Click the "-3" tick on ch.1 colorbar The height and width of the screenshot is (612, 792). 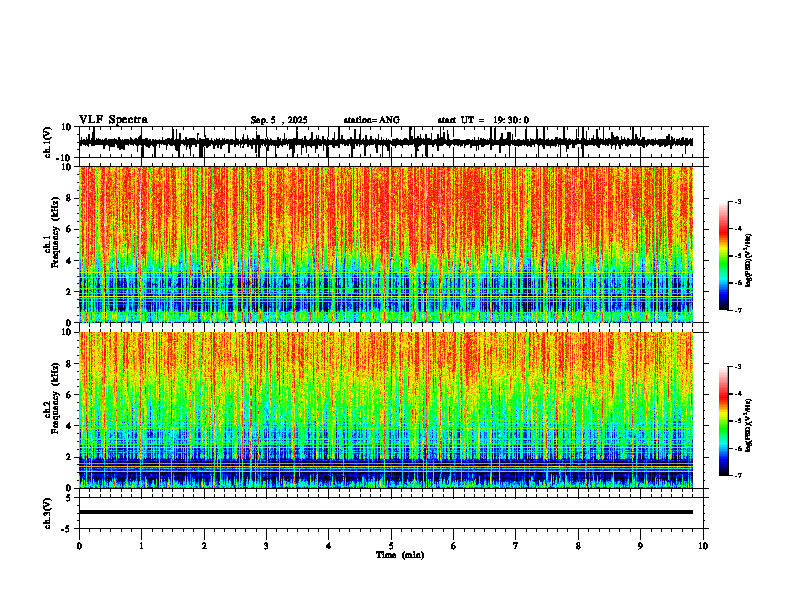point(738,201)
